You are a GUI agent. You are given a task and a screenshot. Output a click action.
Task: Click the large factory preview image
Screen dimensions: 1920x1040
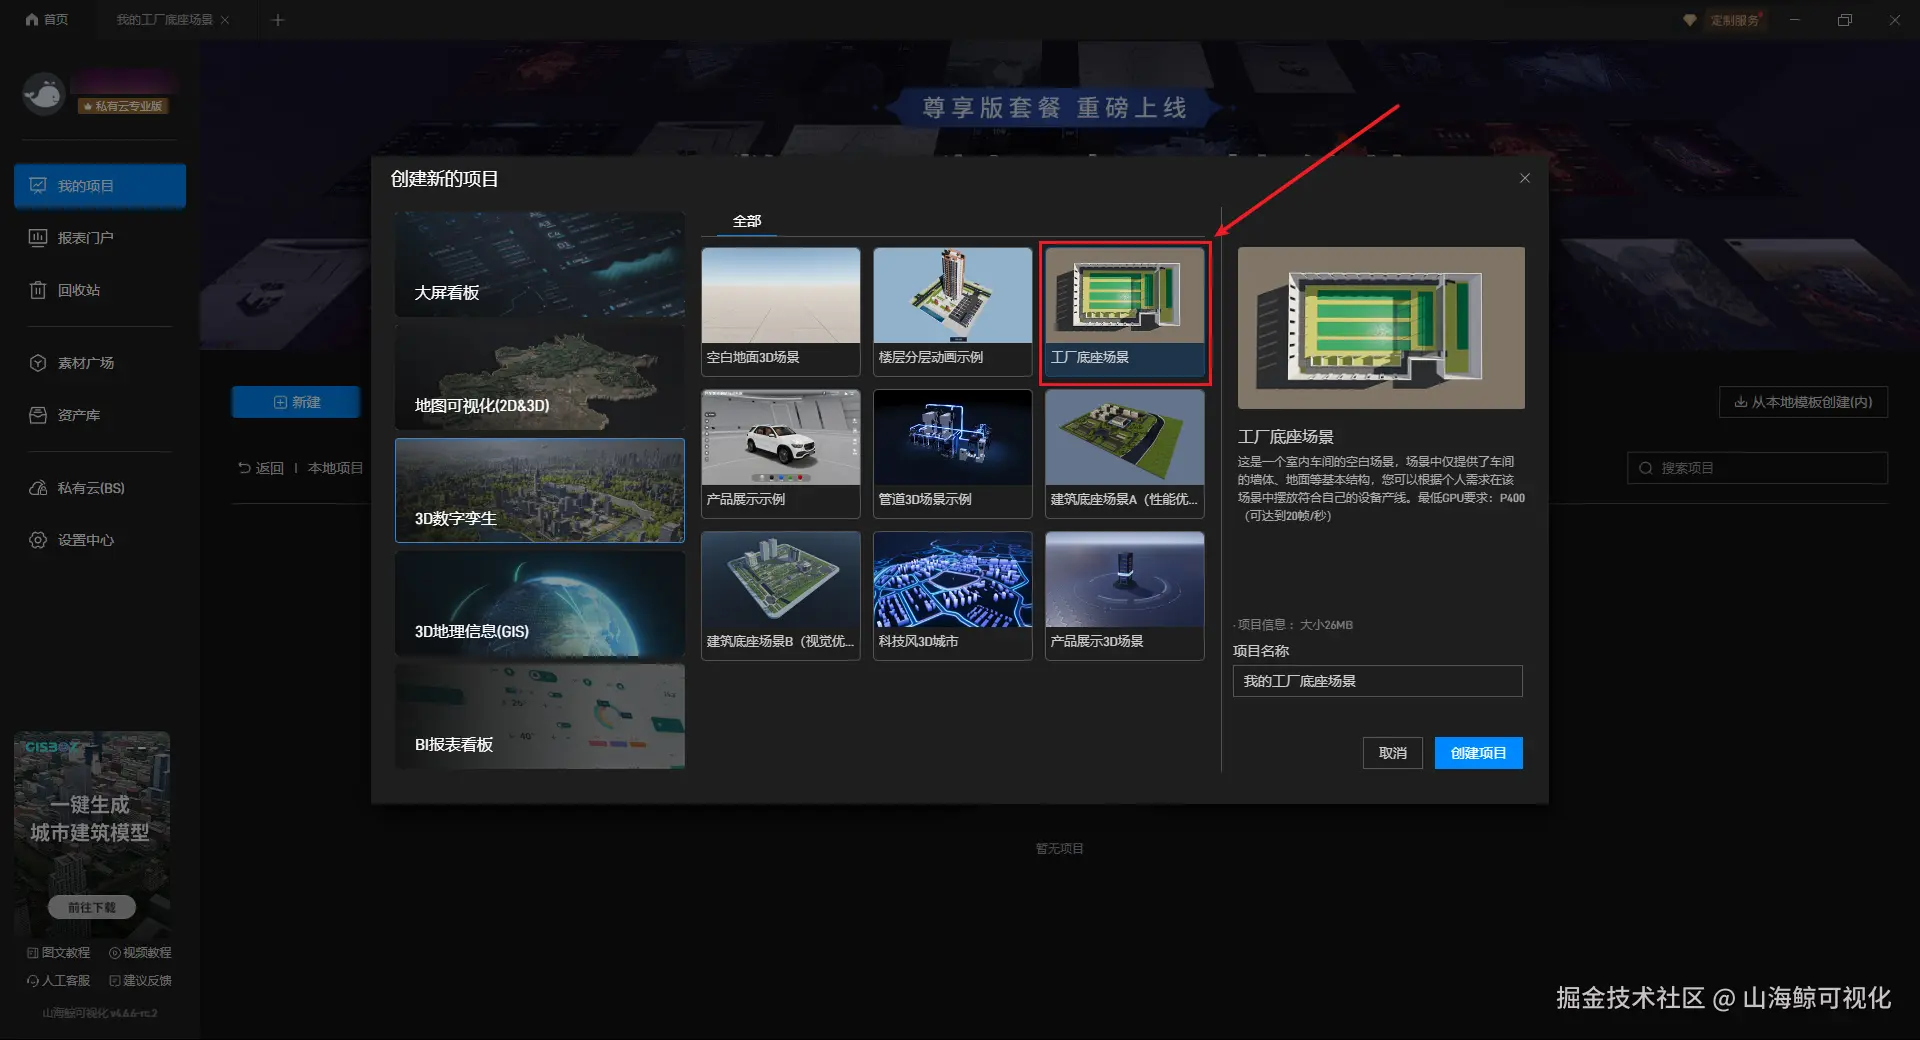1381,328
